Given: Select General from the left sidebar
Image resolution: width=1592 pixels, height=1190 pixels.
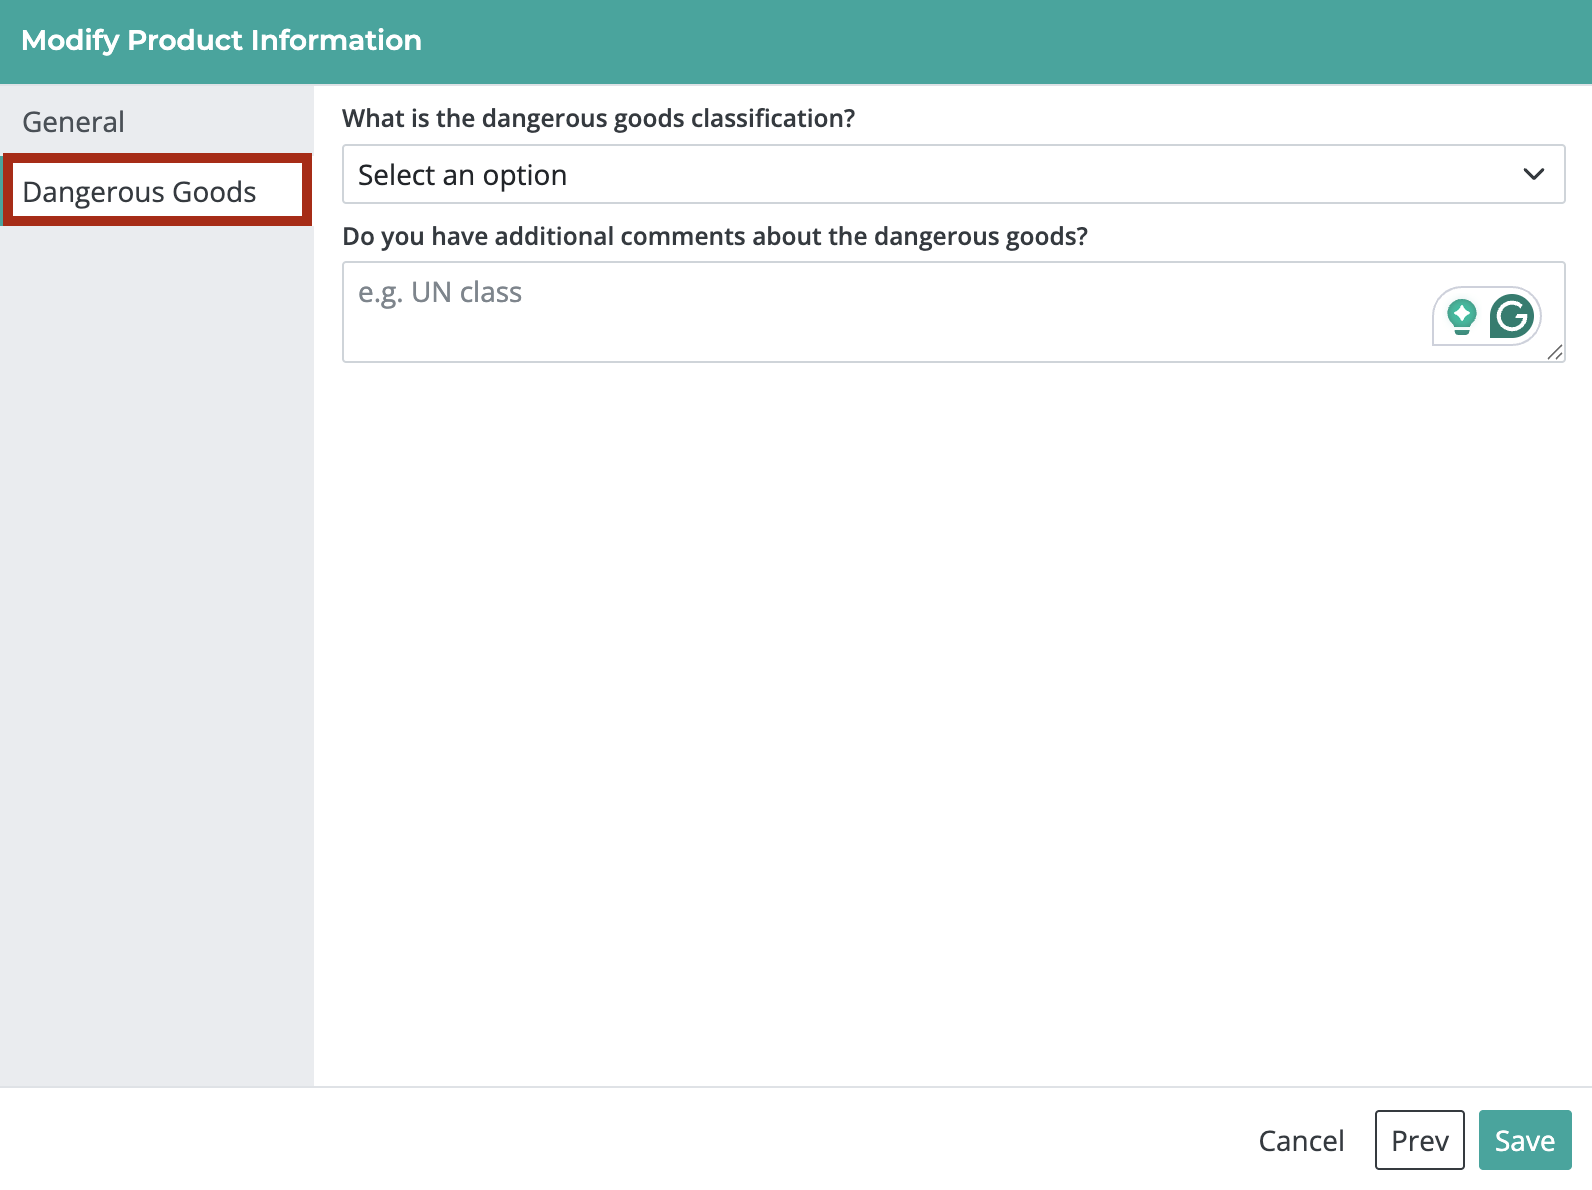Looking at the screenshot, I should pyautogui.click(x=73, y=121).
